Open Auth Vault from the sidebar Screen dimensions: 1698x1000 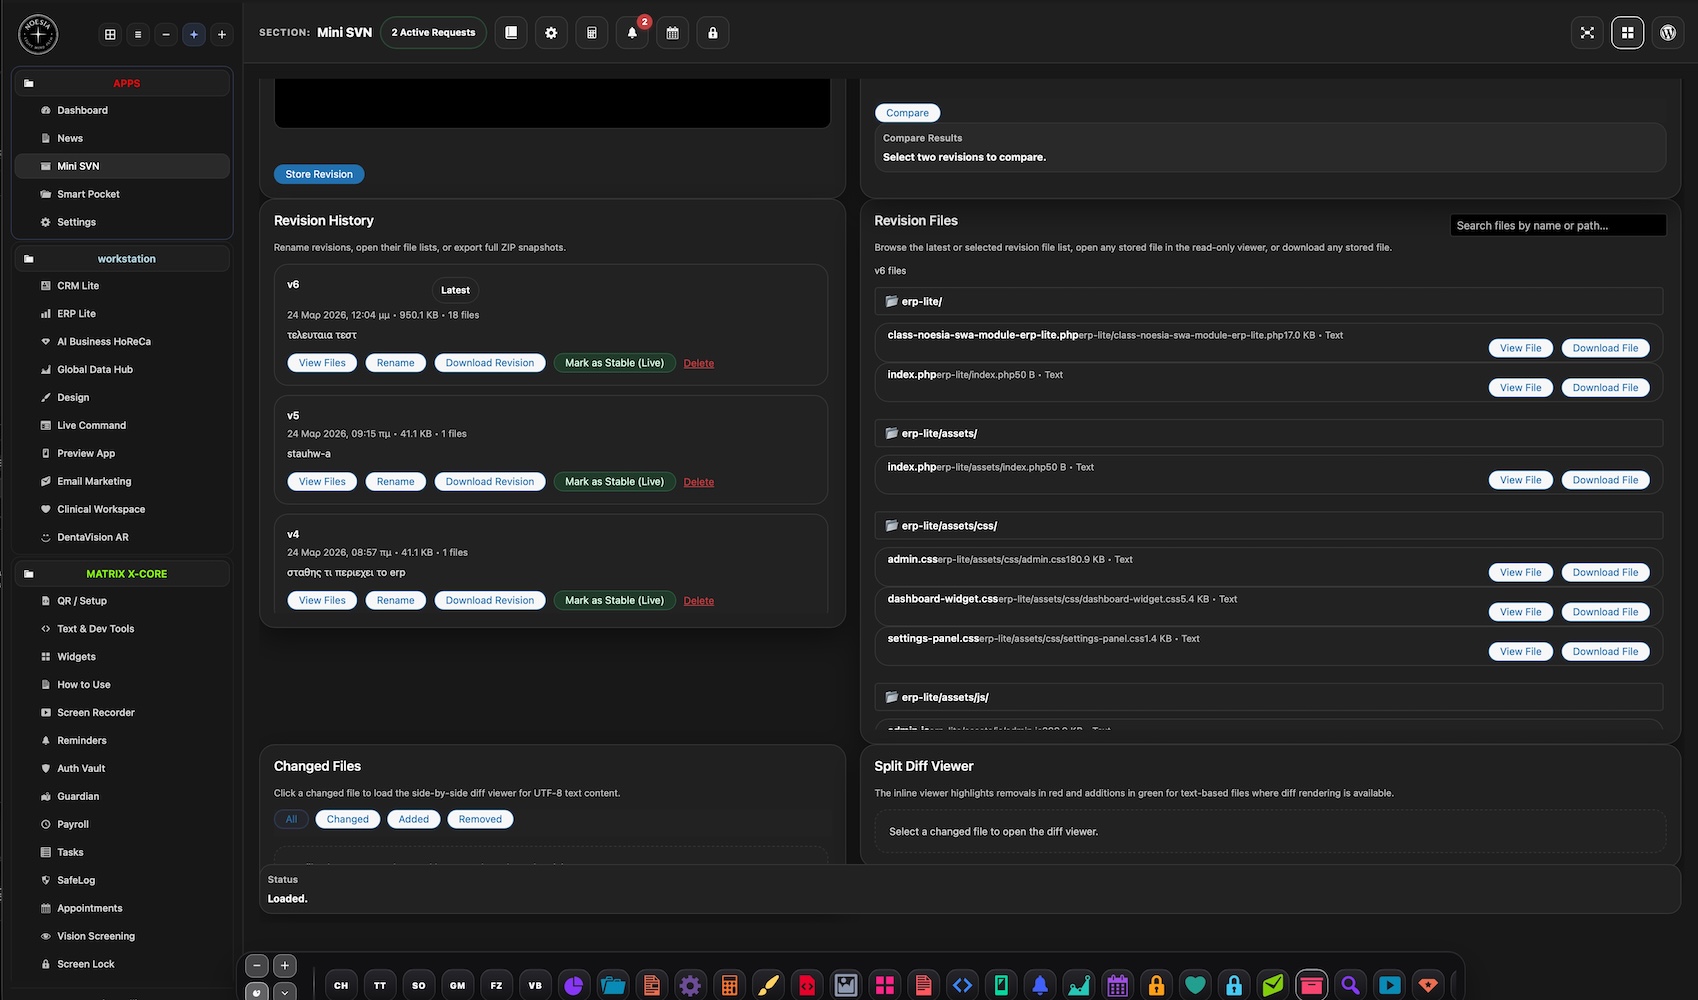[122, 768]
